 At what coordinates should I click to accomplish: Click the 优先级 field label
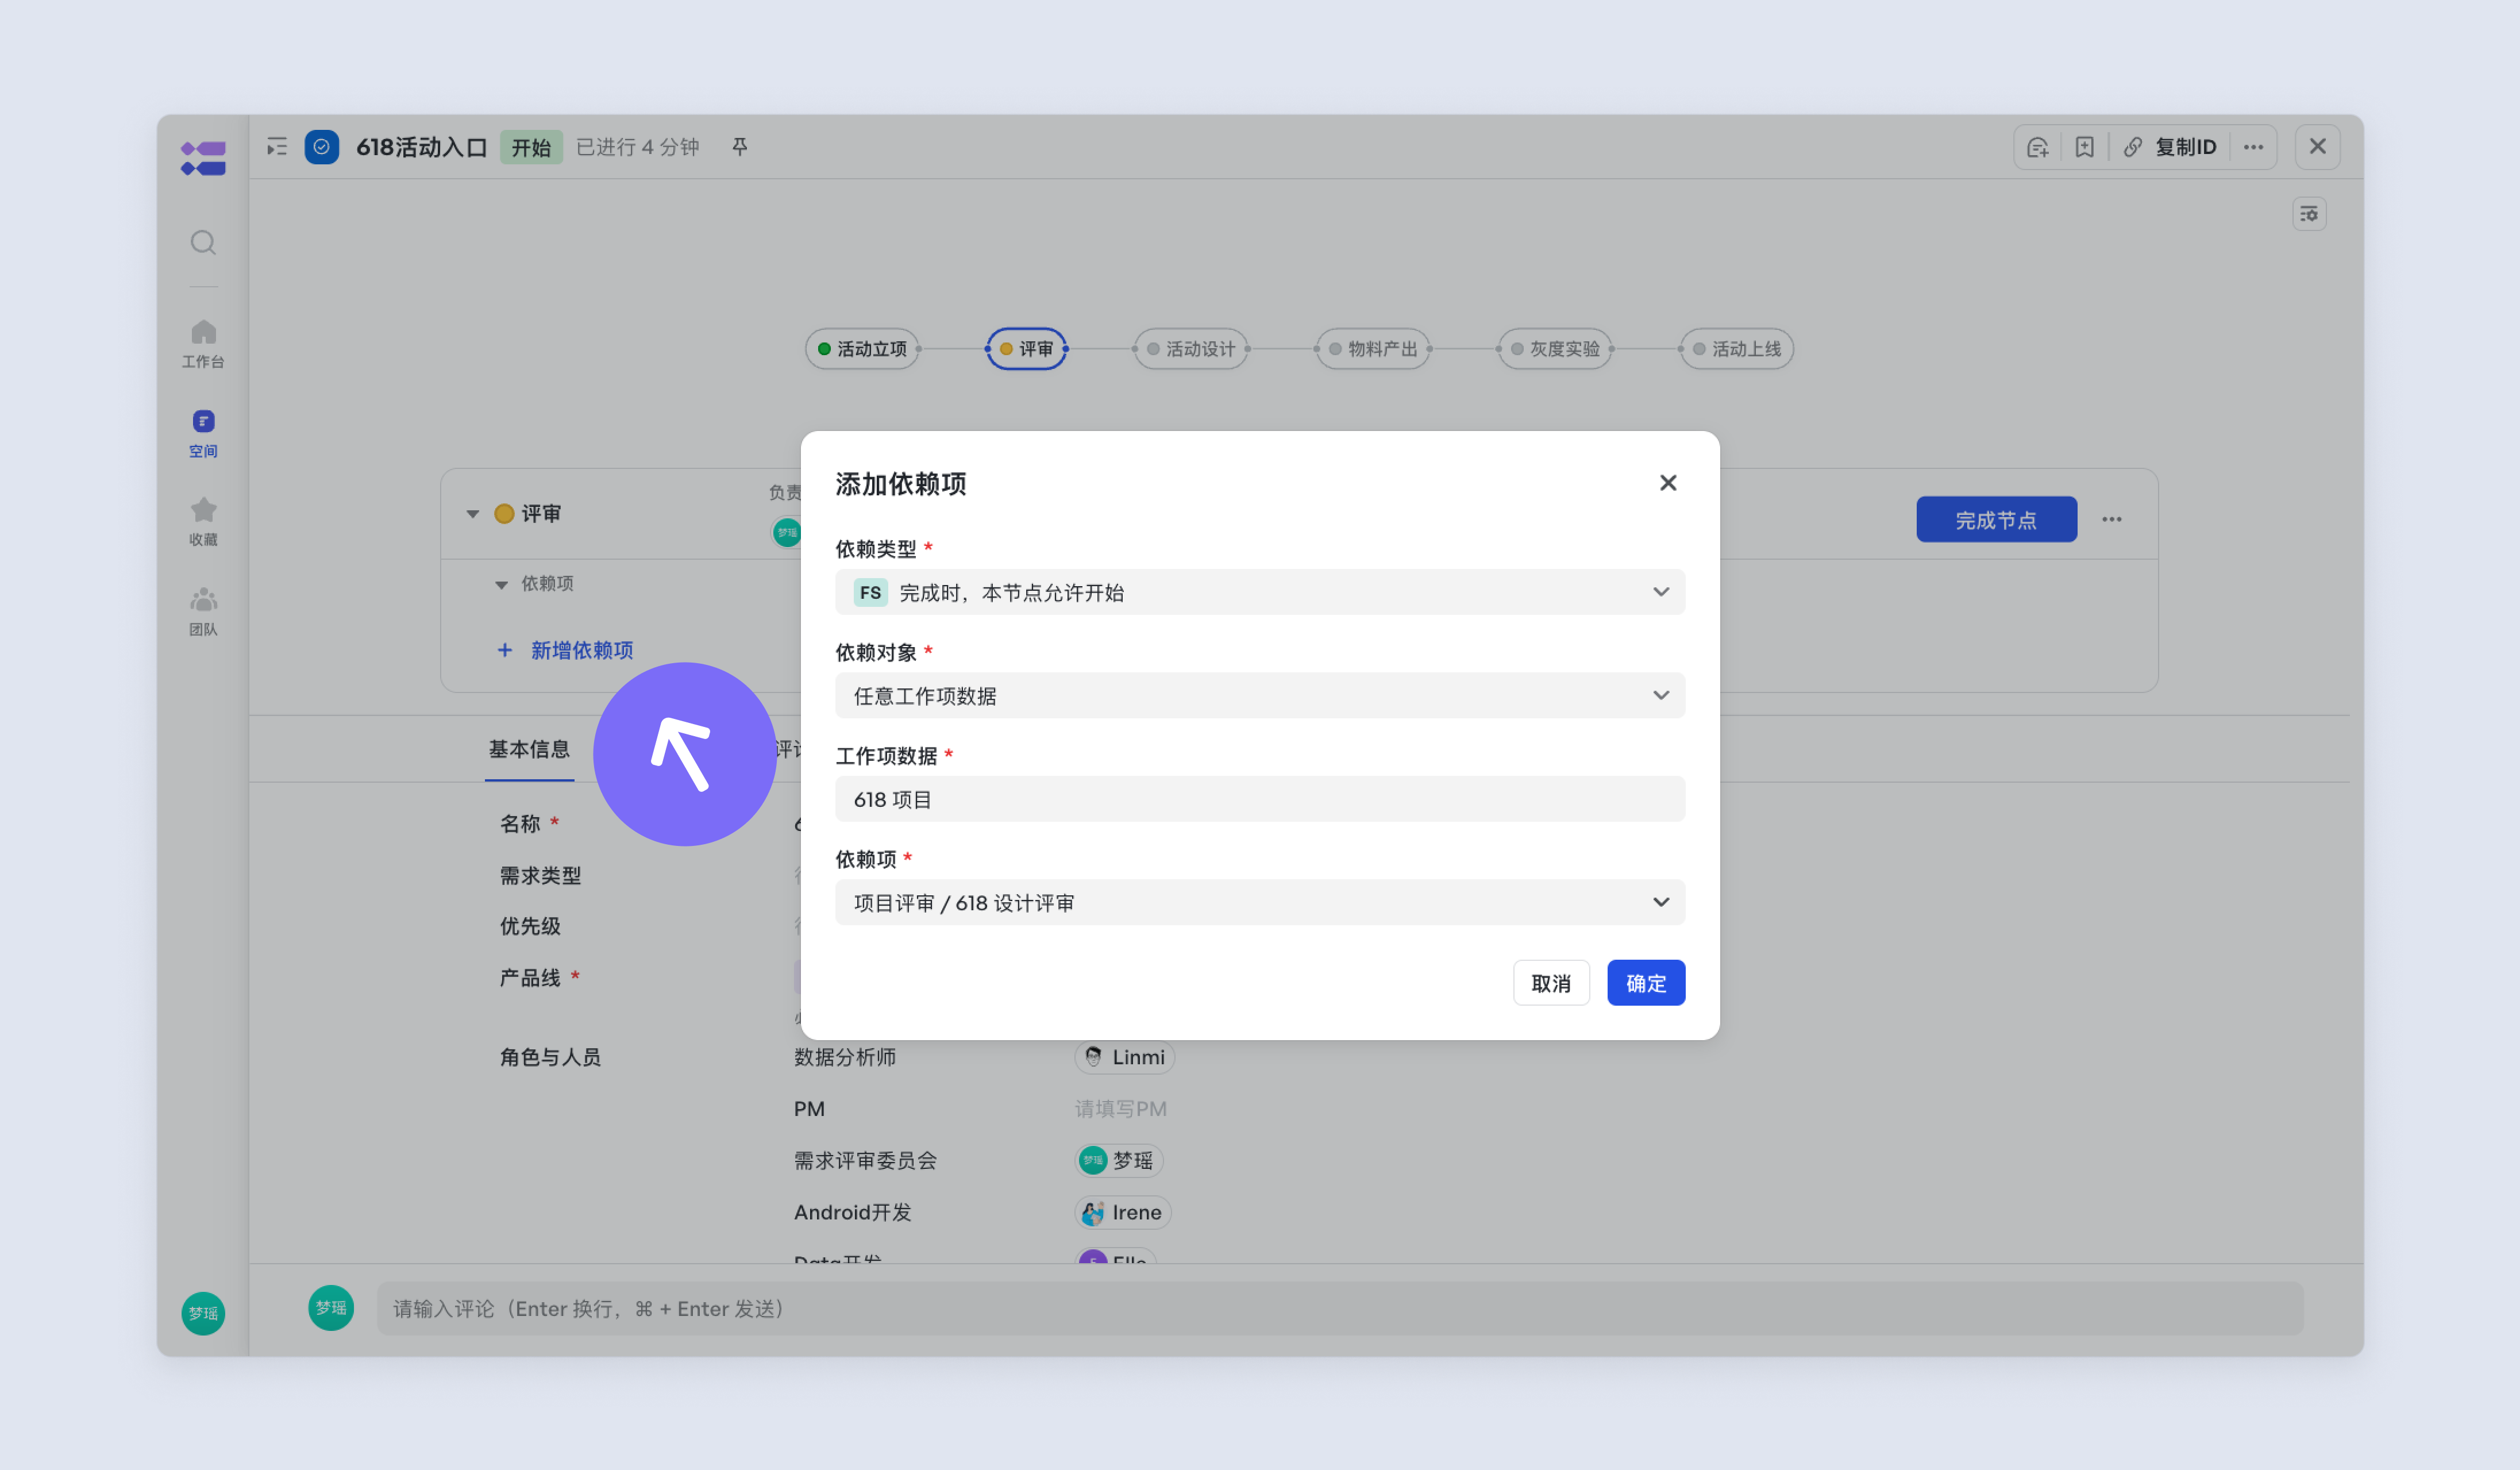tap(530, 926)
